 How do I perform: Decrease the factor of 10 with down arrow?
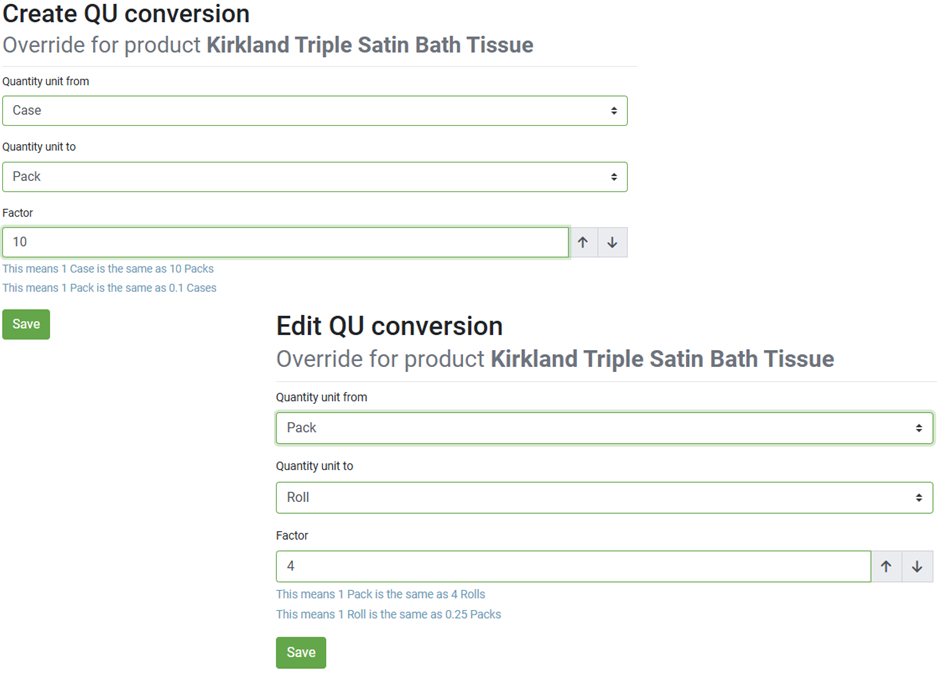click(x=613, y=242)
